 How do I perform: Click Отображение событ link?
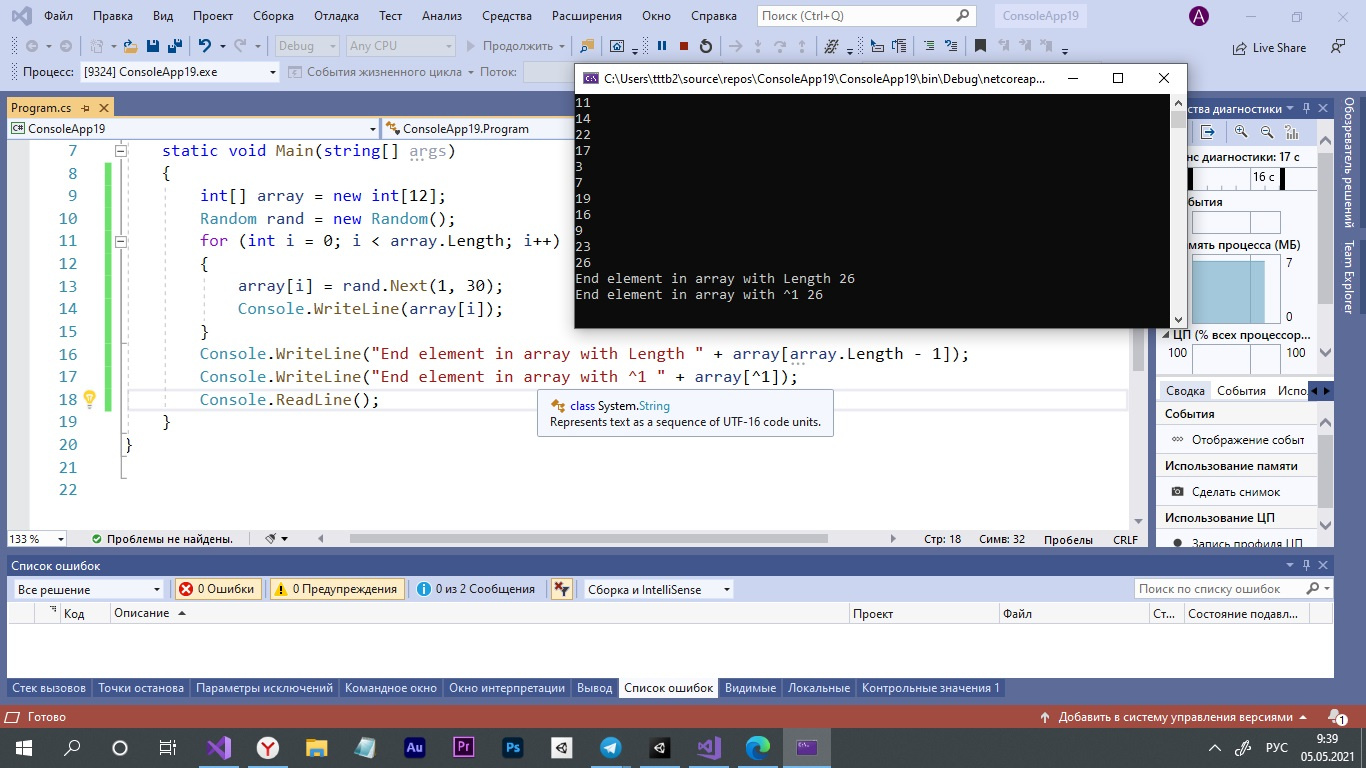pyautogui.click(x=1248, y=440)
